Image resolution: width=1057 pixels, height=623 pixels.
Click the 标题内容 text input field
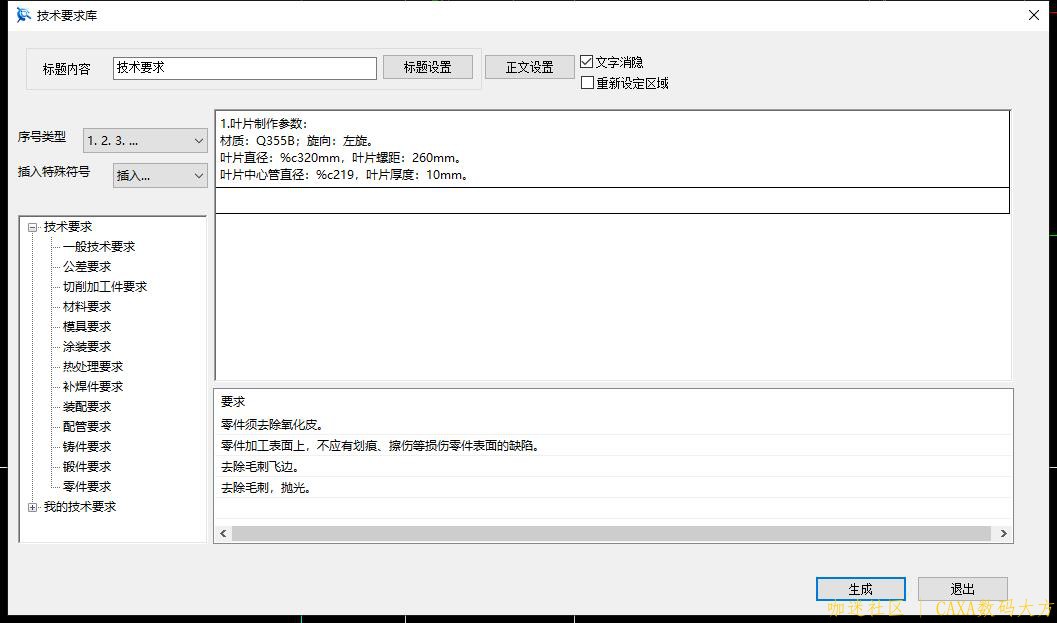[244, 68]
